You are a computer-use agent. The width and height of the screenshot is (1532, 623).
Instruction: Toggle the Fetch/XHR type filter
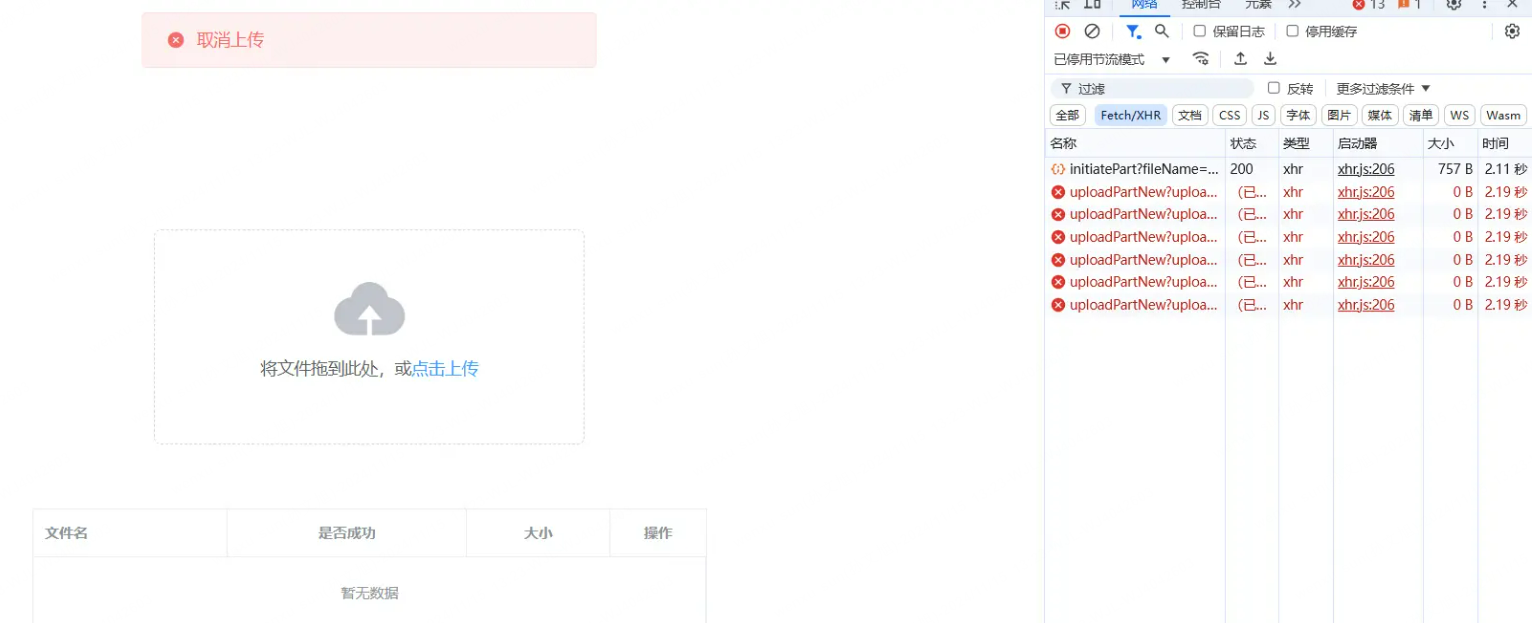coord(1131,115)
